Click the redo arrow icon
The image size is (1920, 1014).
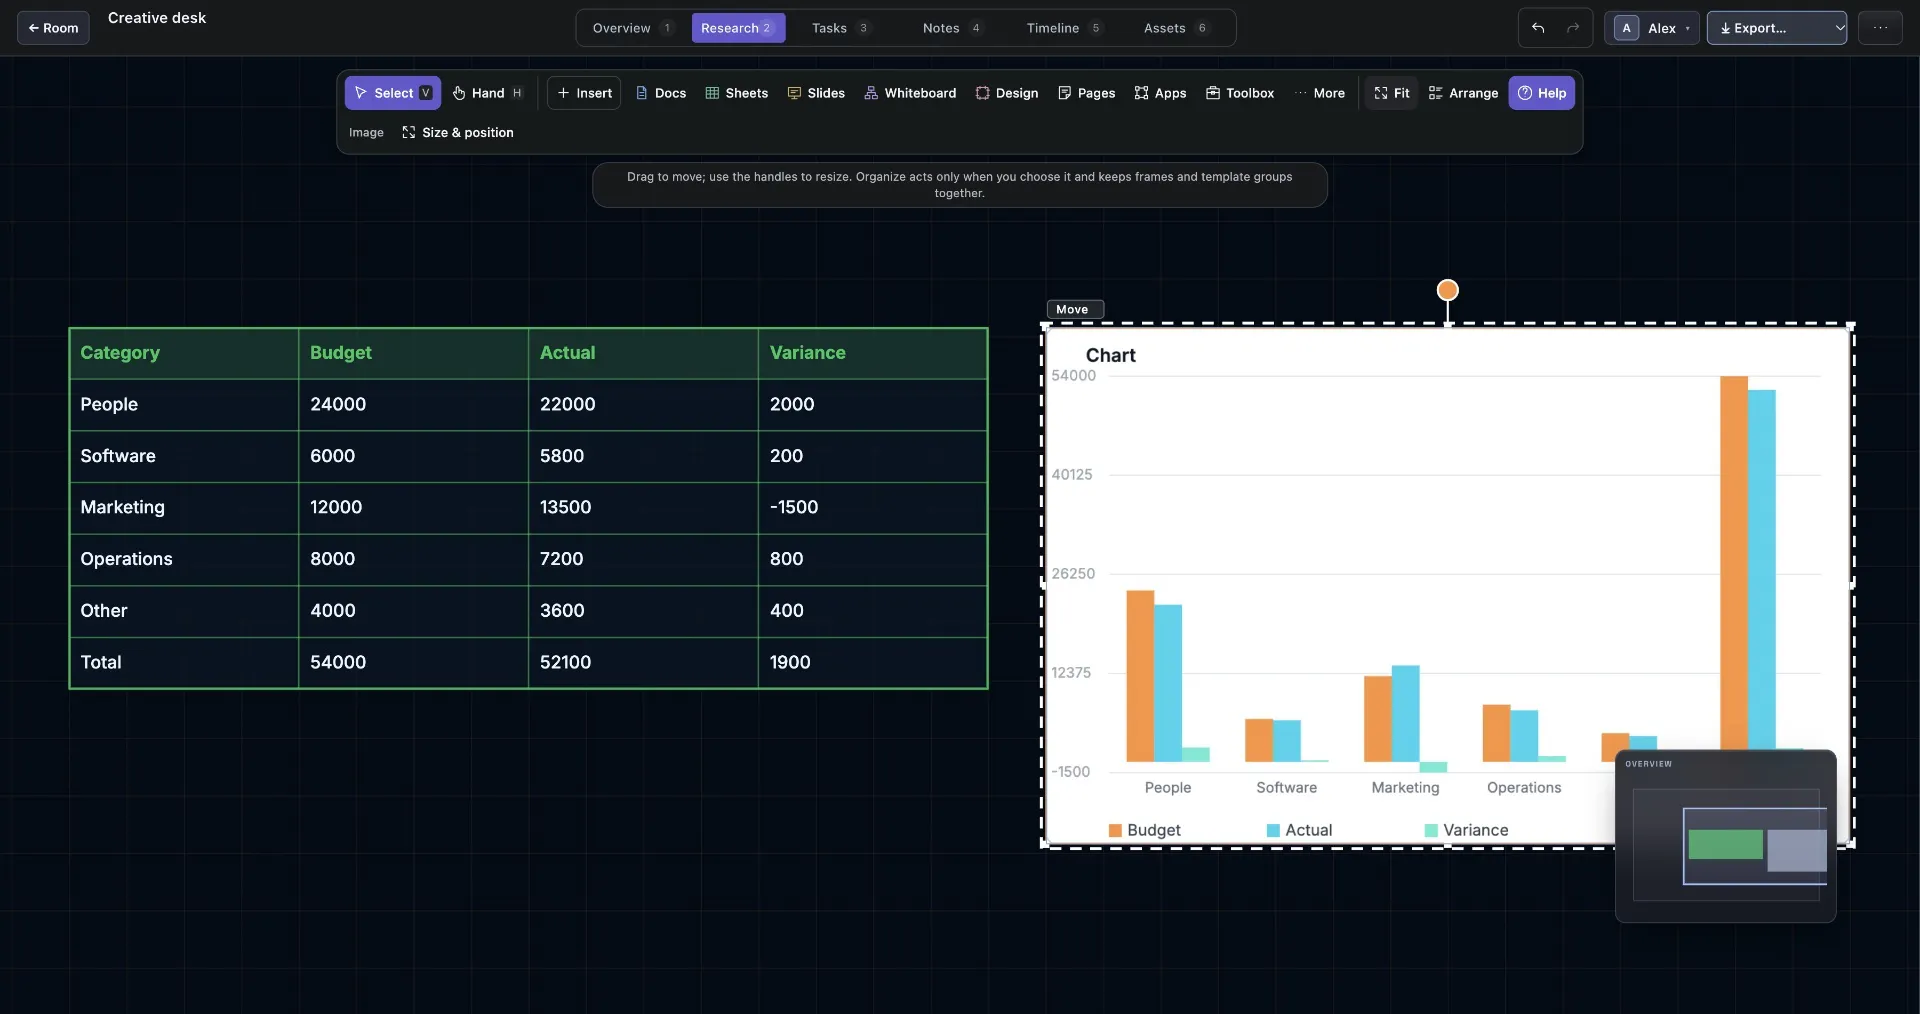[1573, 28]
